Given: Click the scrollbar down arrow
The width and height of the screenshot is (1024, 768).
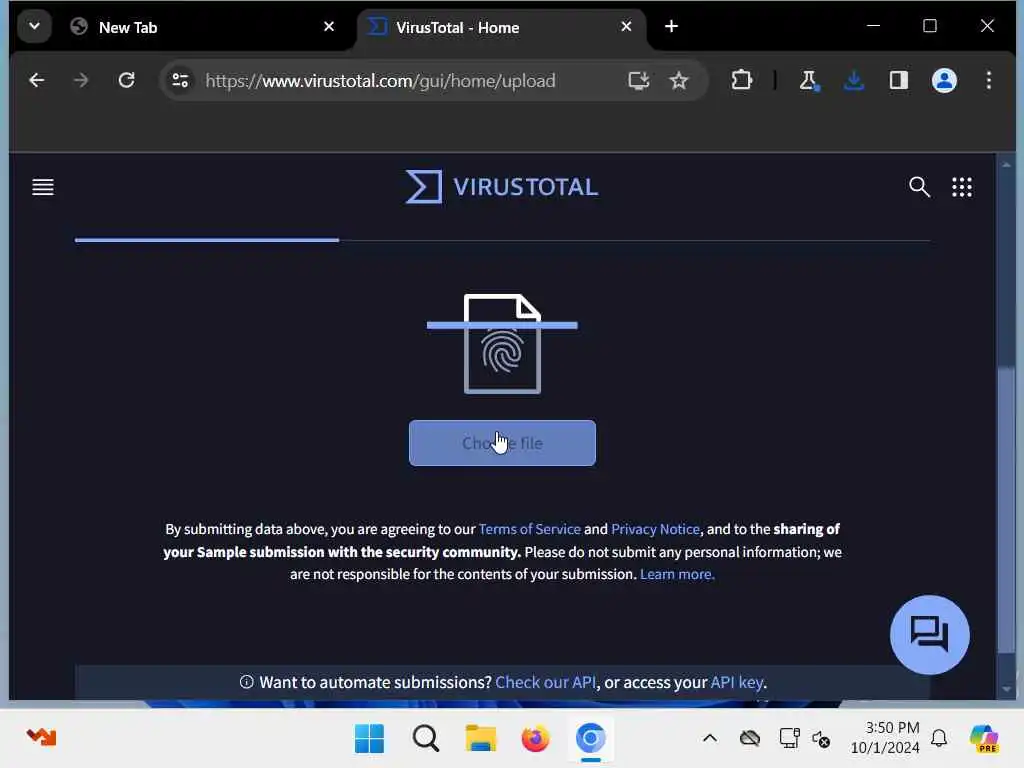Looking at the screenshot, I should point(1006,689).
